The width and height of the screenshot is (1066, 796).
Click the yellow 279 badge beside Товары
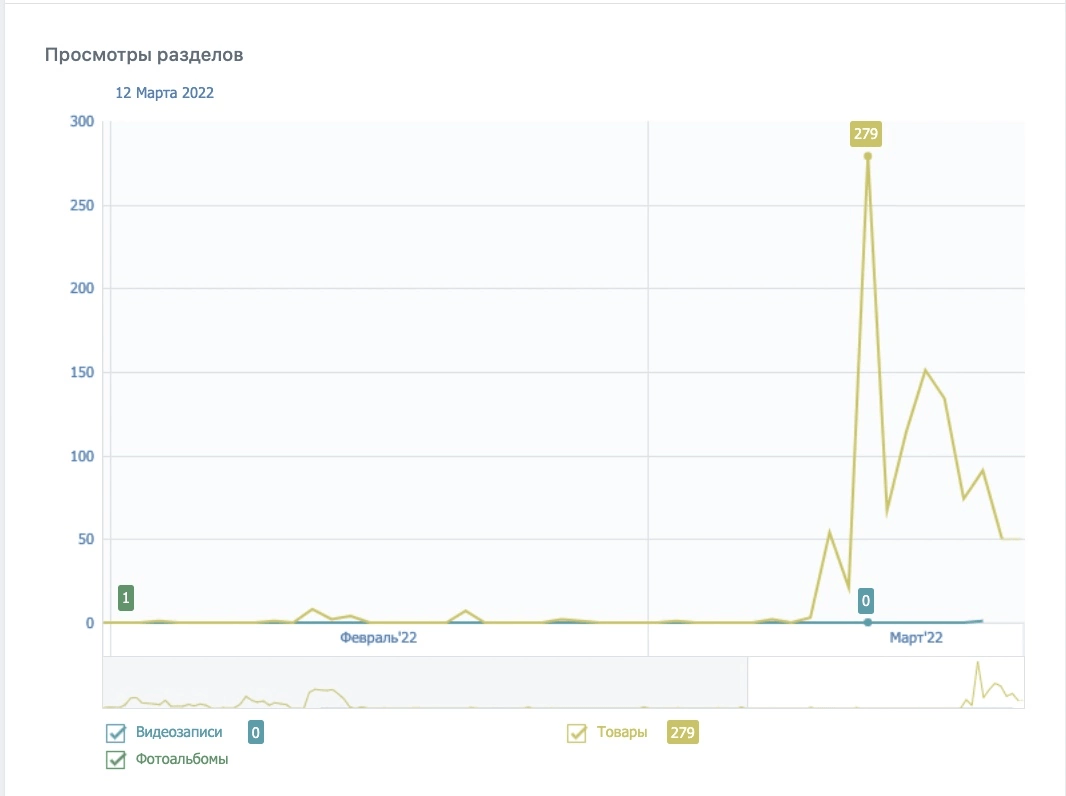click(x=683, y=733)
